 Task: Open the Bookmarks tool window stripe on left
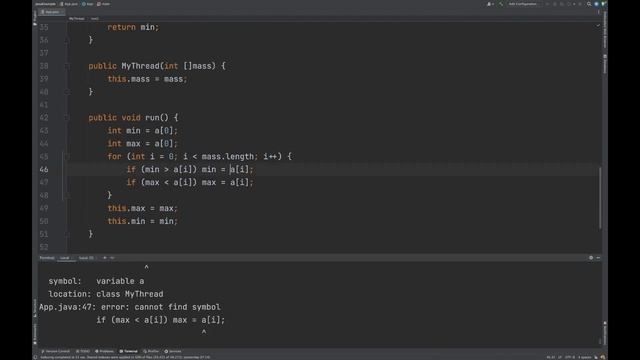coord(35,334)
